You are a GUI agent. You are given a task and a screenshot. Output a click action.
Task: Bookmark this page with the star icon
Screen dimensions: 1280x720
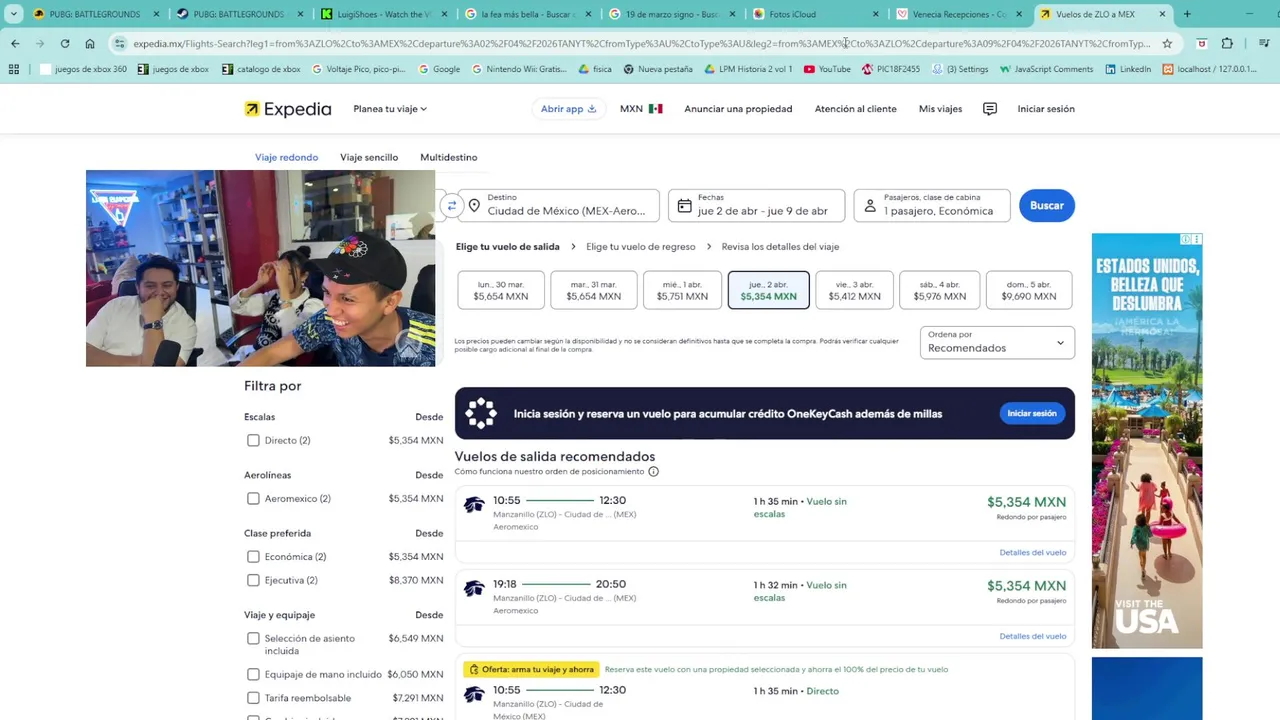[1167, 44]
